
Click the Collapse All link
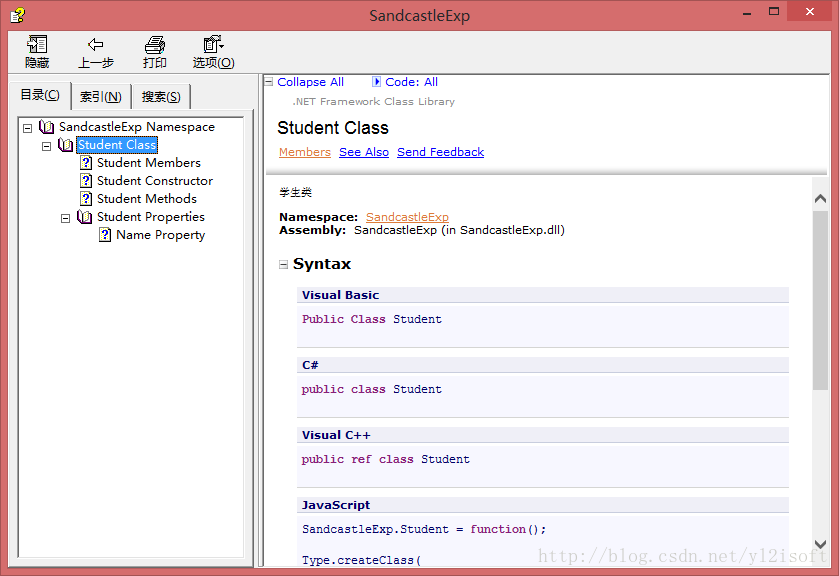tap(310, 82)
